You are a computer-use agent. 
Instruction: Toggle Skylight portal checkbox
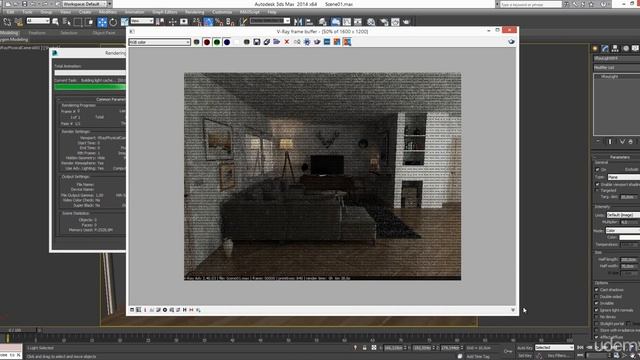597,324
